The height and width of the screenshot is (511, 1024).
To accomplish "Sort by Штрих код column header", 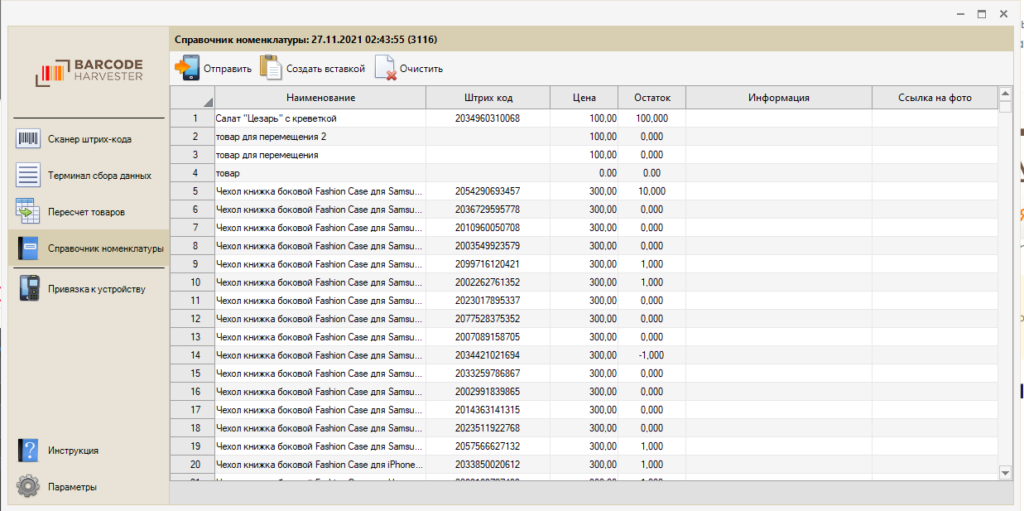I will 488,98.
